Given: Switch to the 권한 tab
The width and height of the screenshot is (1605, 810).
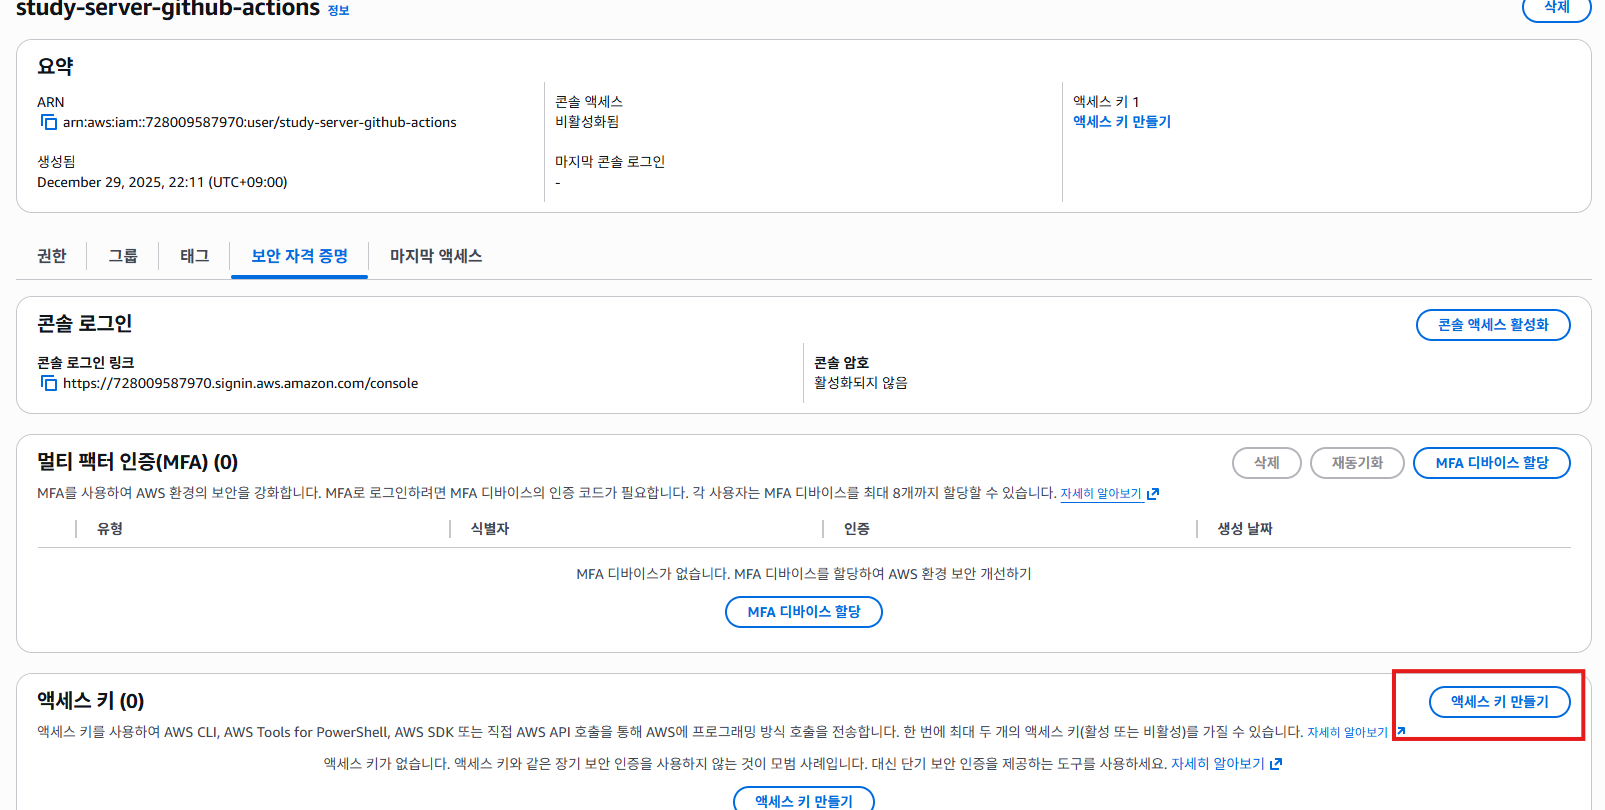Looking at the screenshot, I should (x=52, y=256).
